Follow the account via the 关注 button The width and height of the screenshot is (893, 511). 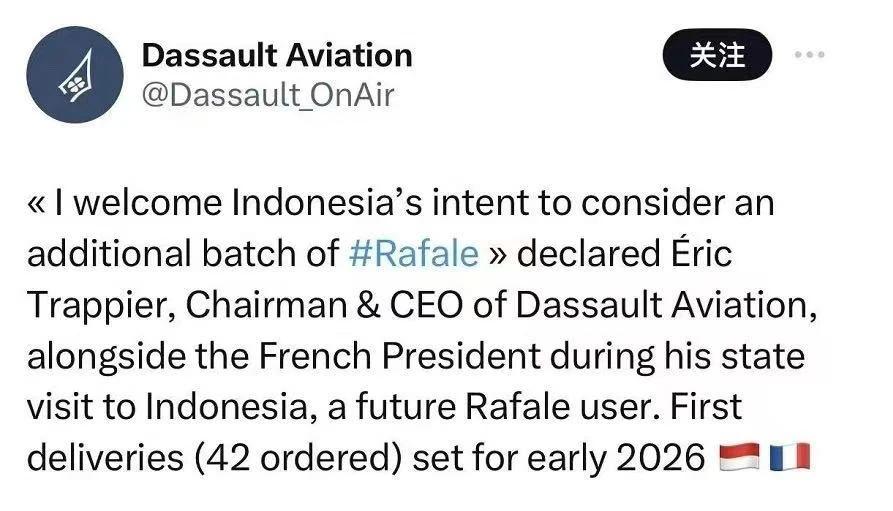tap(717, 55)
